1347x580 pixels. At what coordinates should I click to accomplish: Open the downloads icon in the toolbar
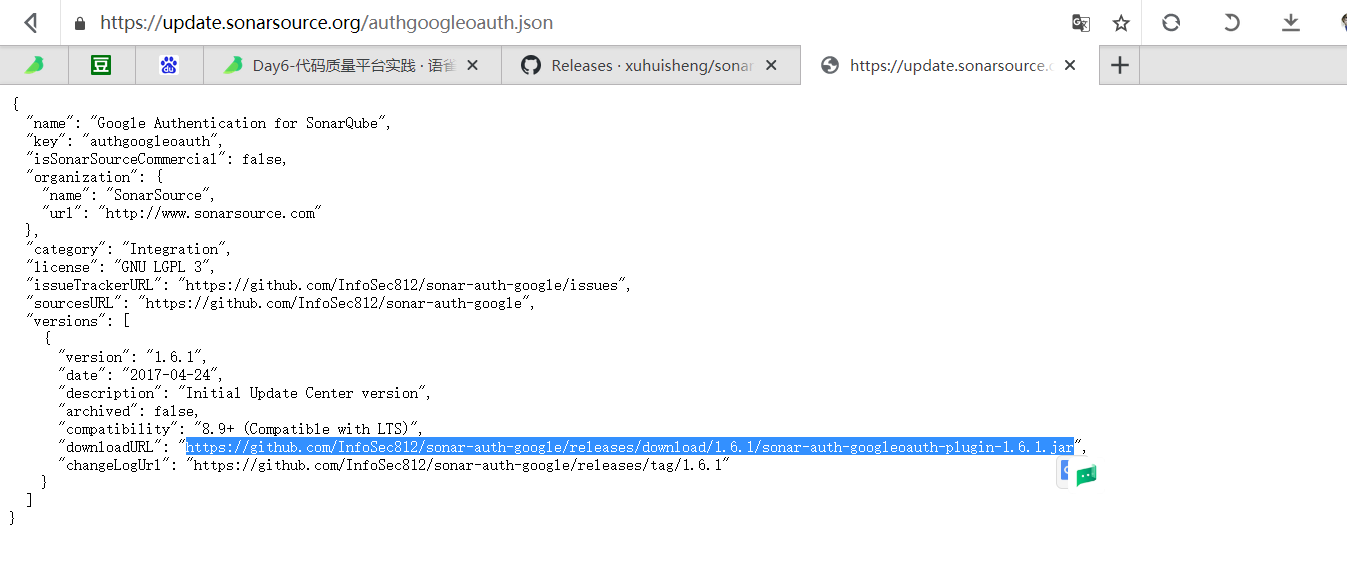click(x=1291, y=22)
